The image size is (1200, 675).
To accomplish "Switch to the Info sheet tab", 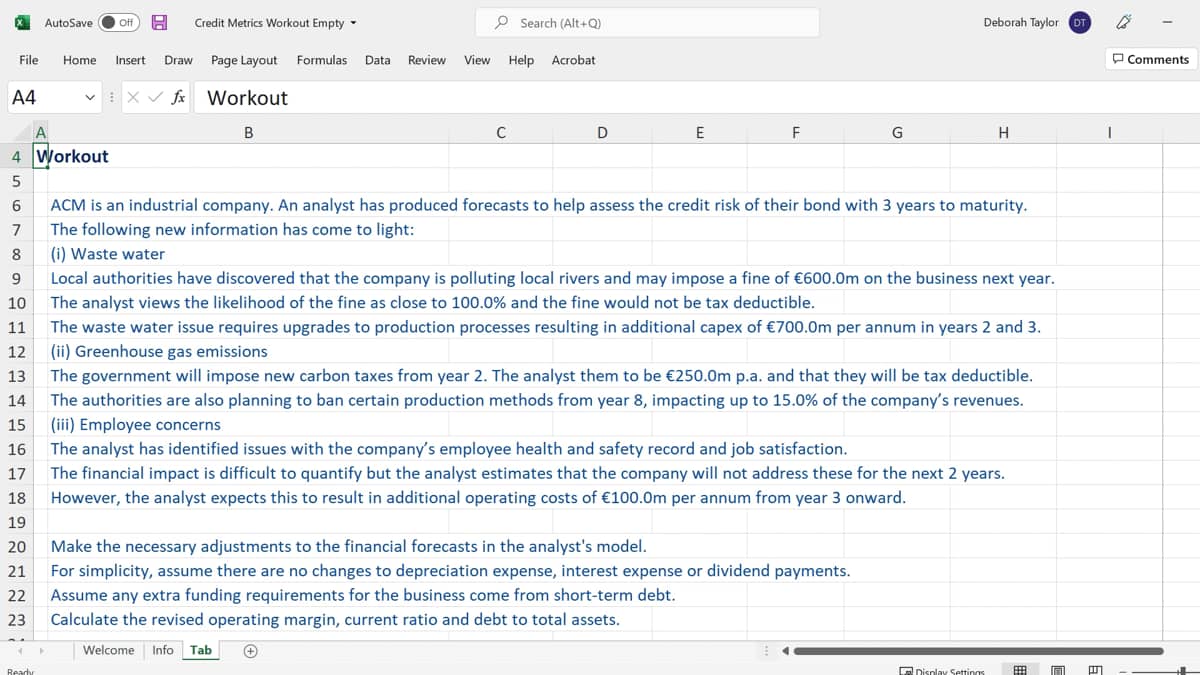I will pyautogui.click(x=162, y=650).
